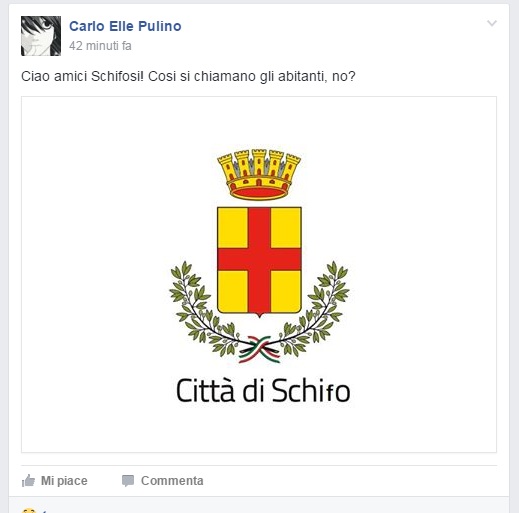Open the posted coat of arms image
This screenshot has height=513, width=519.
click(x=259, y=274)
